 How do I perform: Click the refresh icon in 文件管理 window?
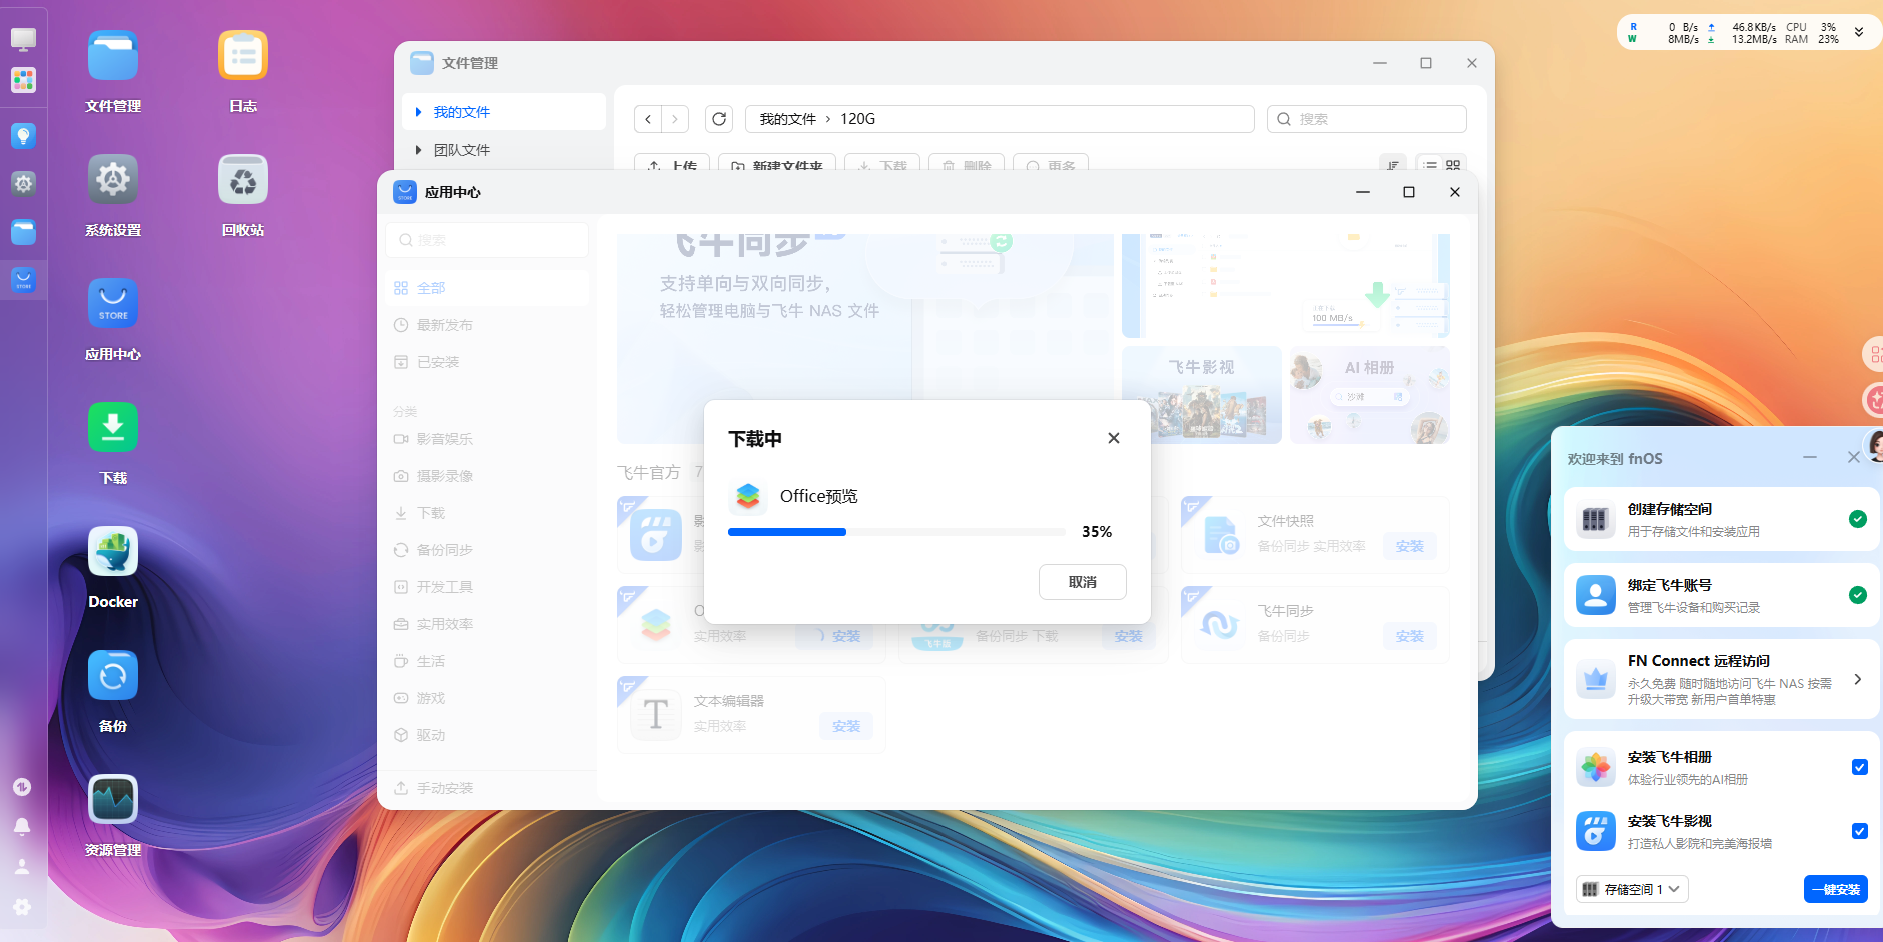coord(719,119)
